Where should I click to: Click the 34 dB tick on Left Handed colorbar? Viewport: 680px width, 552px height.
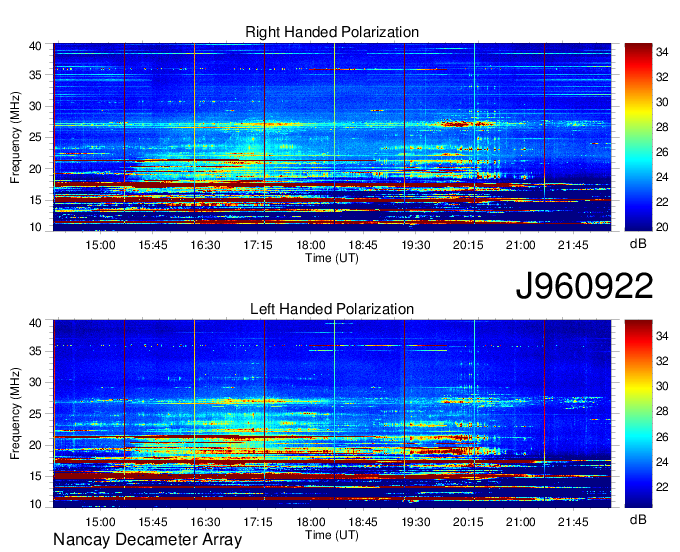coord(662,336)
